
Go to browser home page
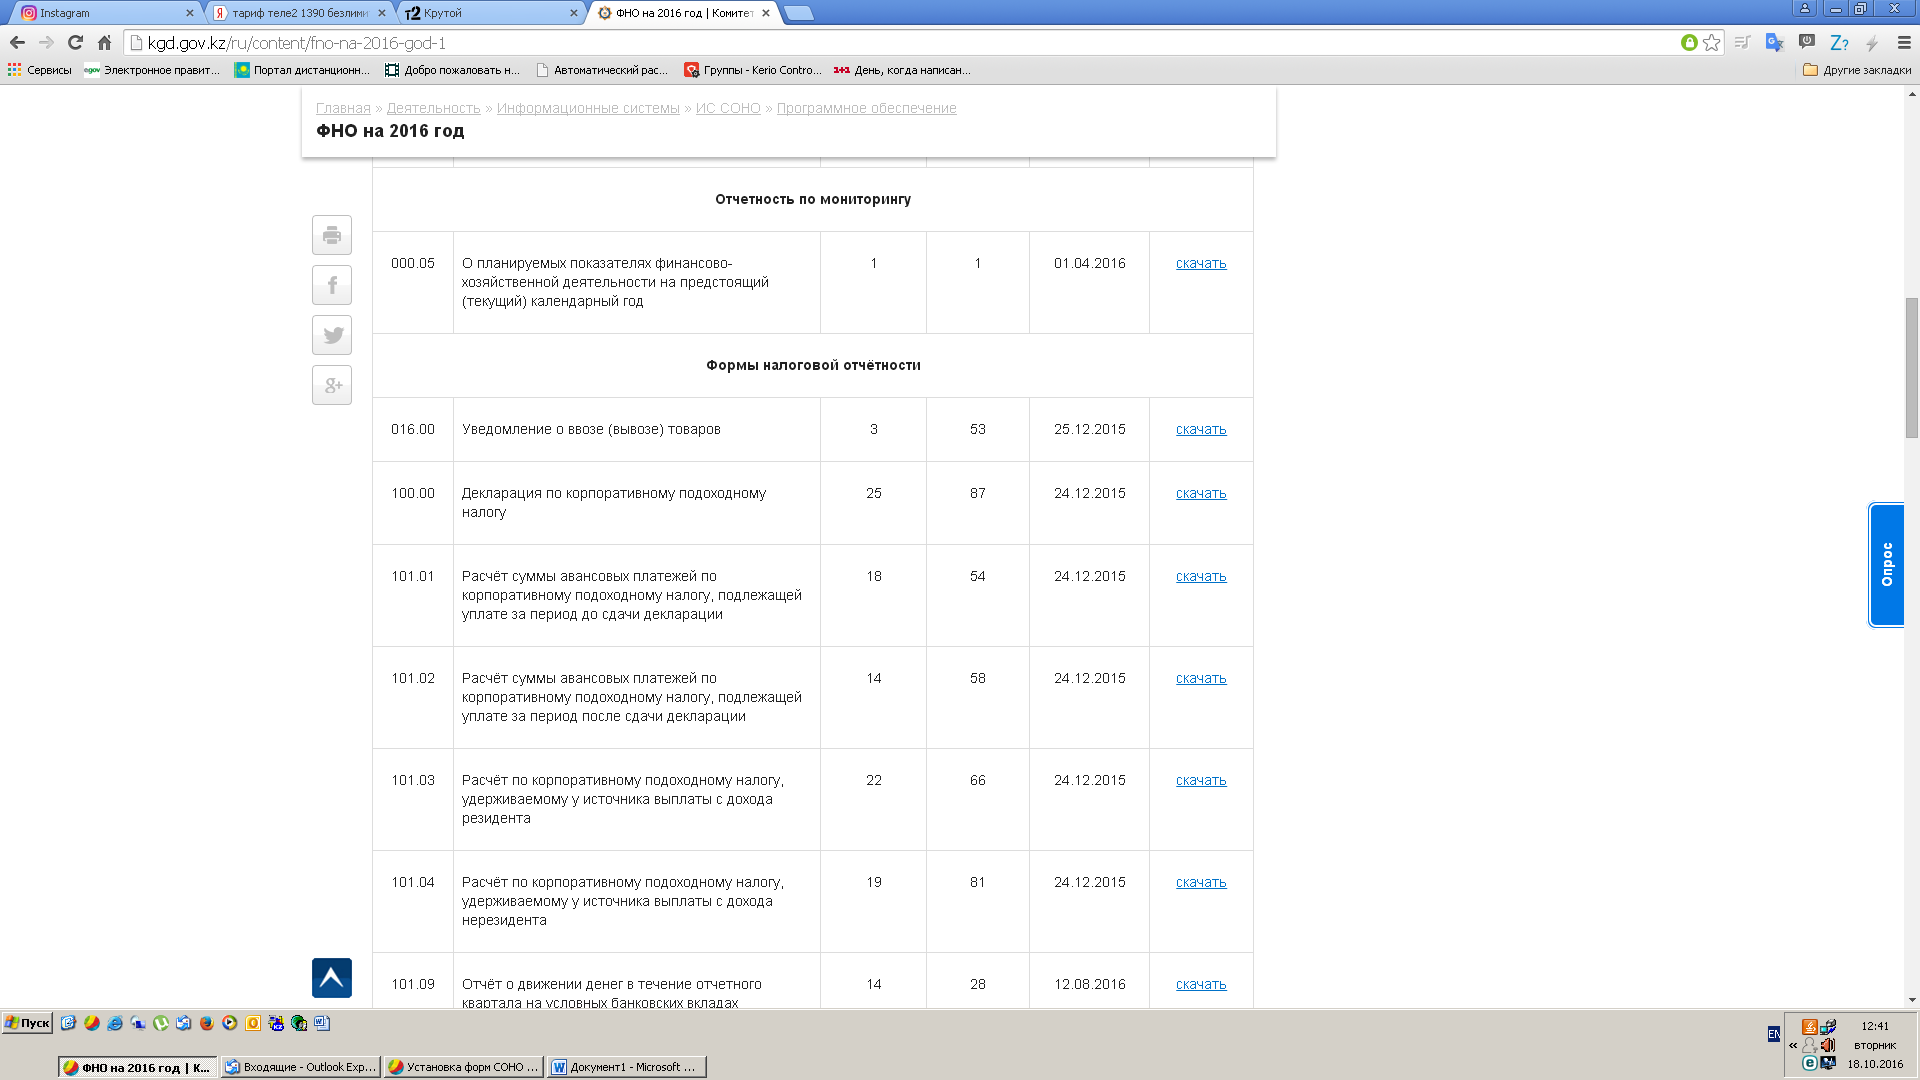pos(104,42)
